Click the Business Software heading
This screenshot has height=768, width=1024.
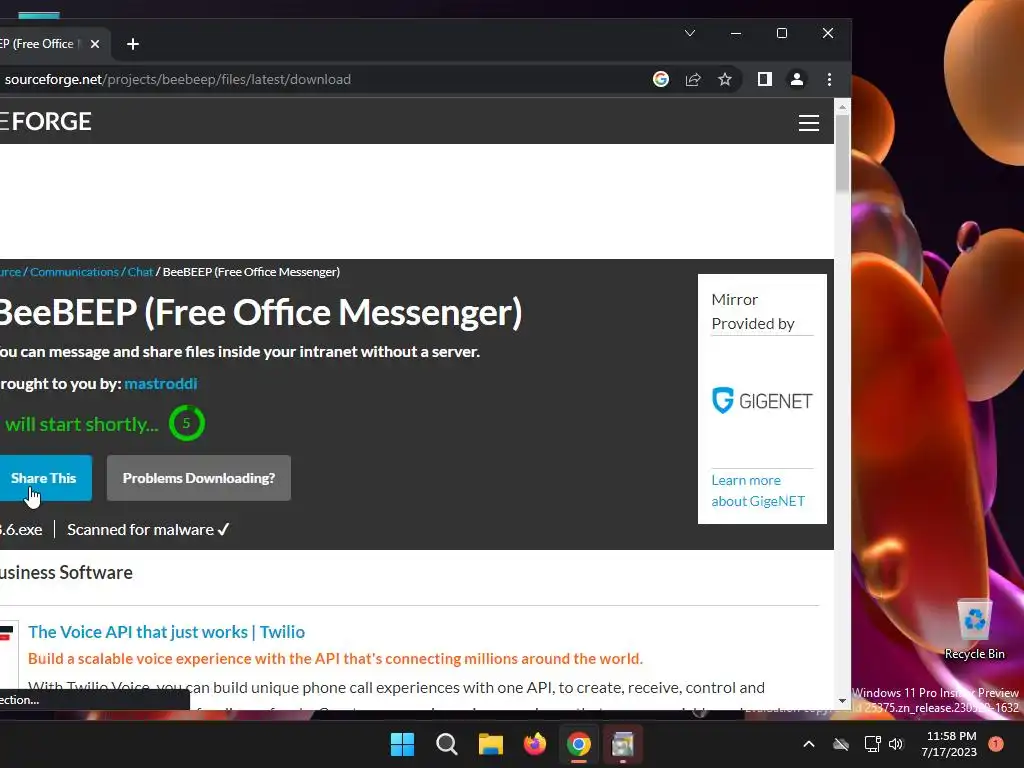[x=66, y=573]
